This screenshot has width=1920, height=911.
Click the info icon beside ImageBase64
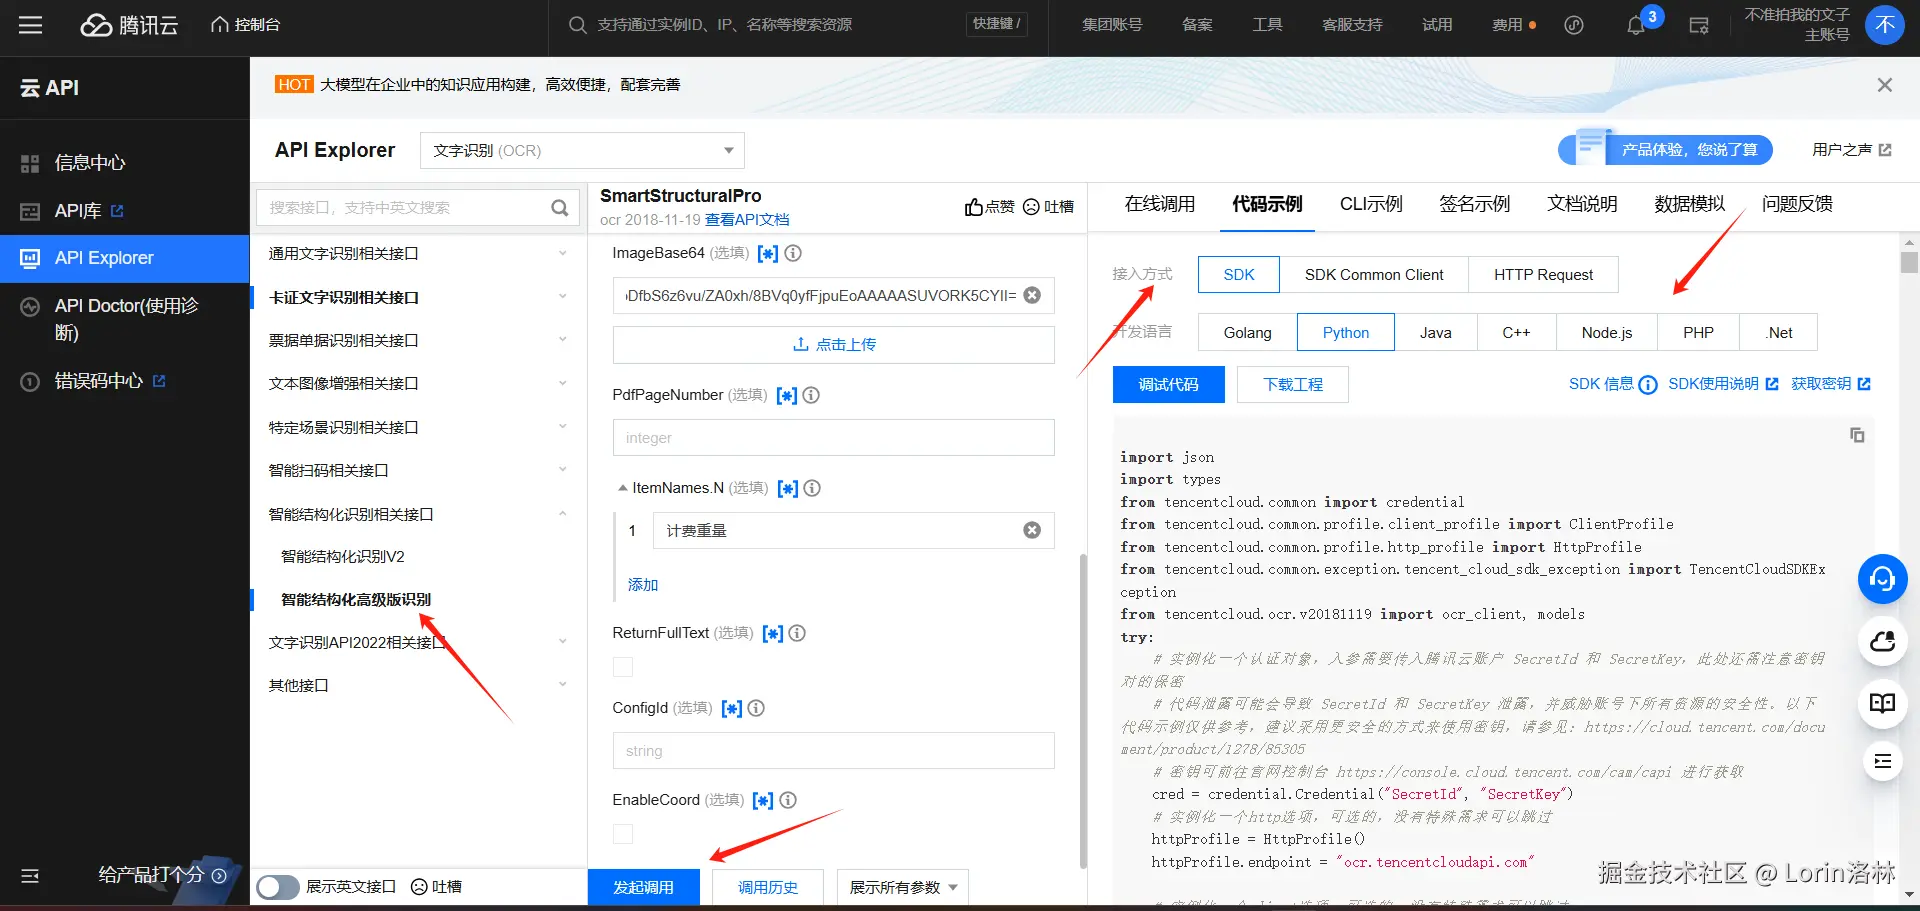pos(793,253)
